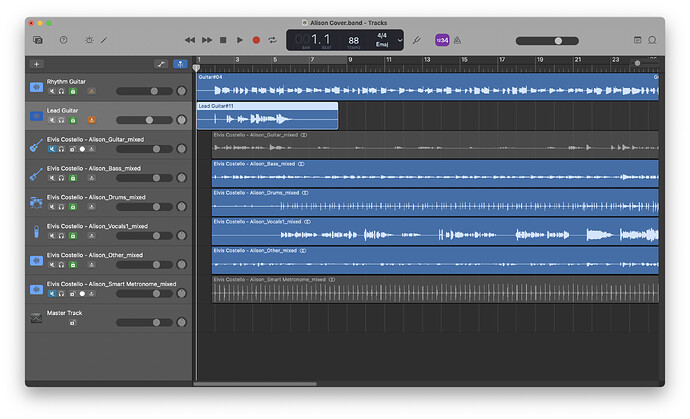Record-enable the Alison_Guitar_mixed track
Viewport: 690px width, 419px height.
click(82, 149)
